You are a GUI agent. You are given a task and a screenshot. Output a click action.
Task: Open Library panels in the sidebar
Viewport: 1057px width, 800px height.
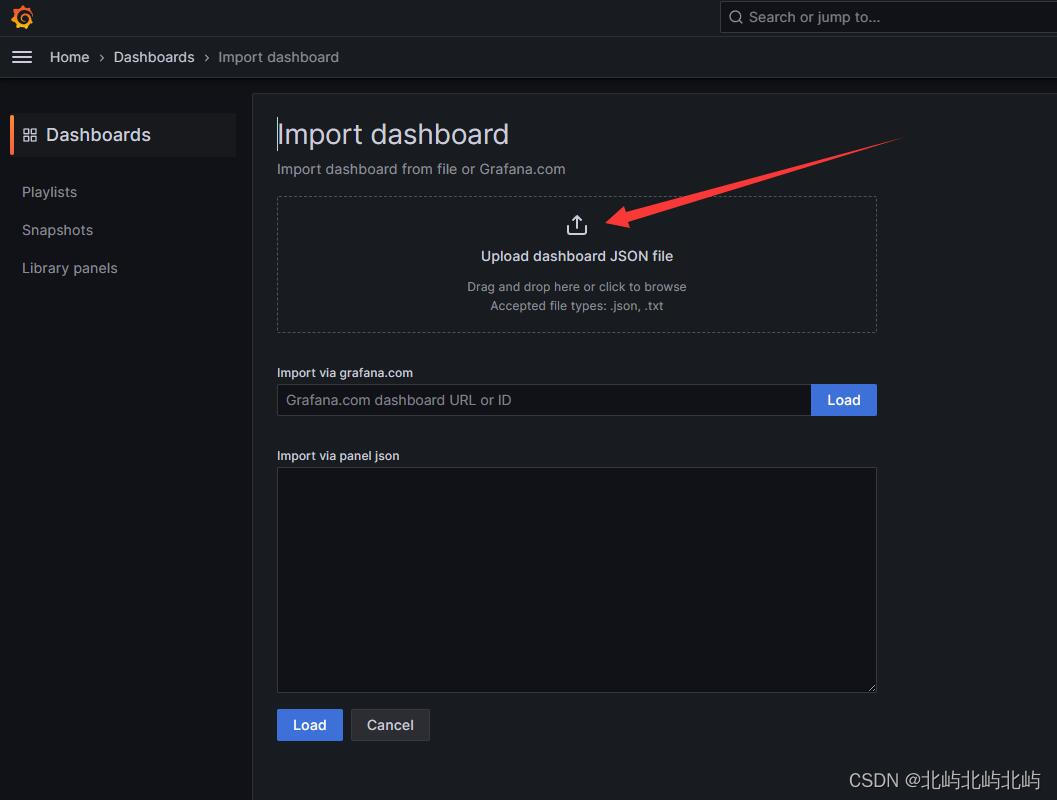point(69,268)
